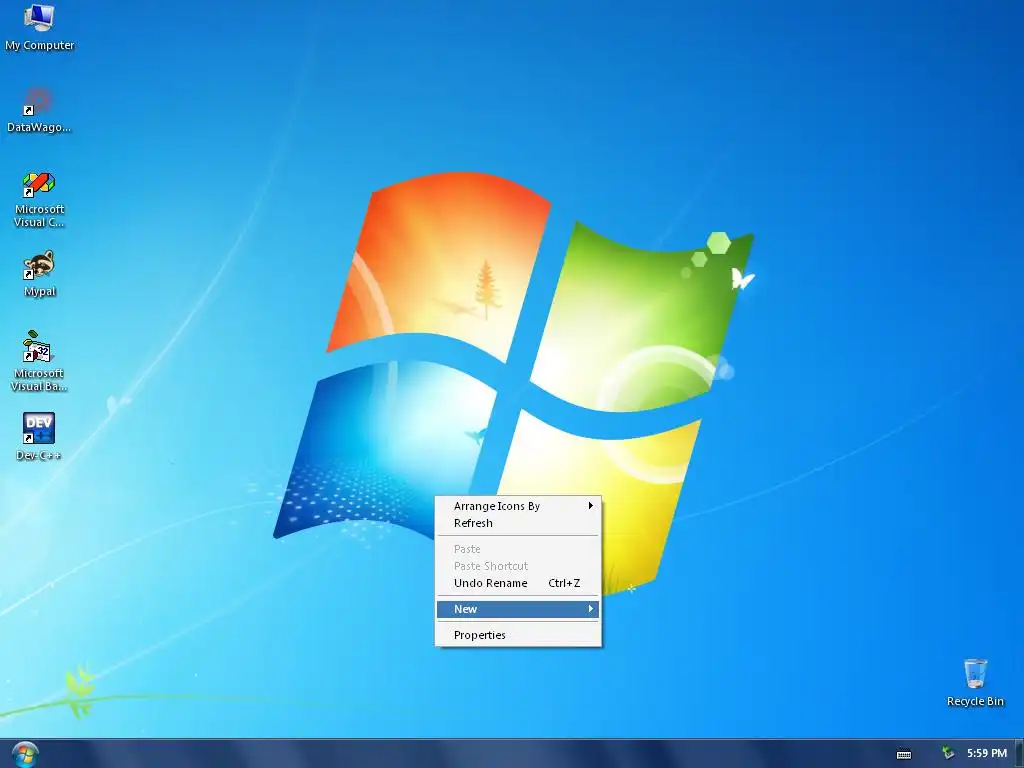
Task: Select the Microsoft Visual C... shortcut
Action: (39, 198)
